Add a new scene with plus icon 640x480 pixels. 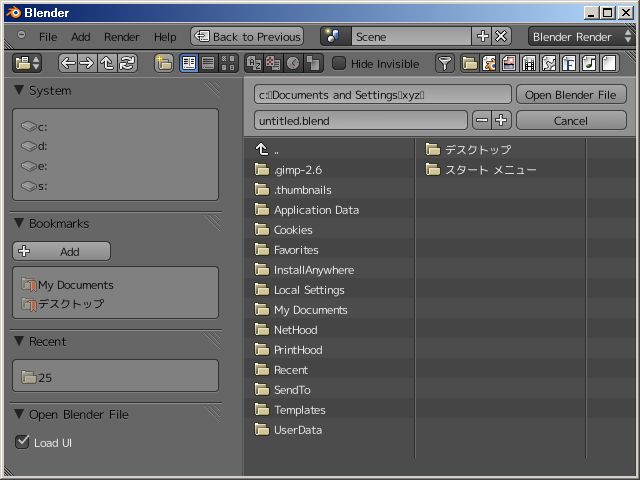(482, 37)
